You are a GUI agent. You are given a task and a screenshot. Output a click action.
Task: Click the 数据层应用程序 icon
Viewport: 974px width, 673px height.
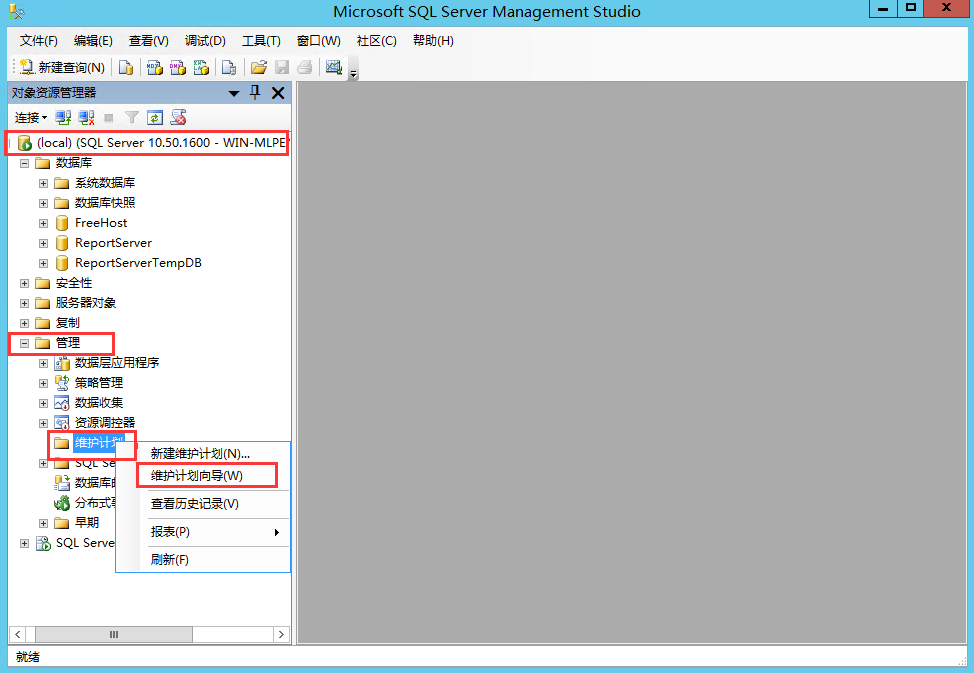(61, 363)
